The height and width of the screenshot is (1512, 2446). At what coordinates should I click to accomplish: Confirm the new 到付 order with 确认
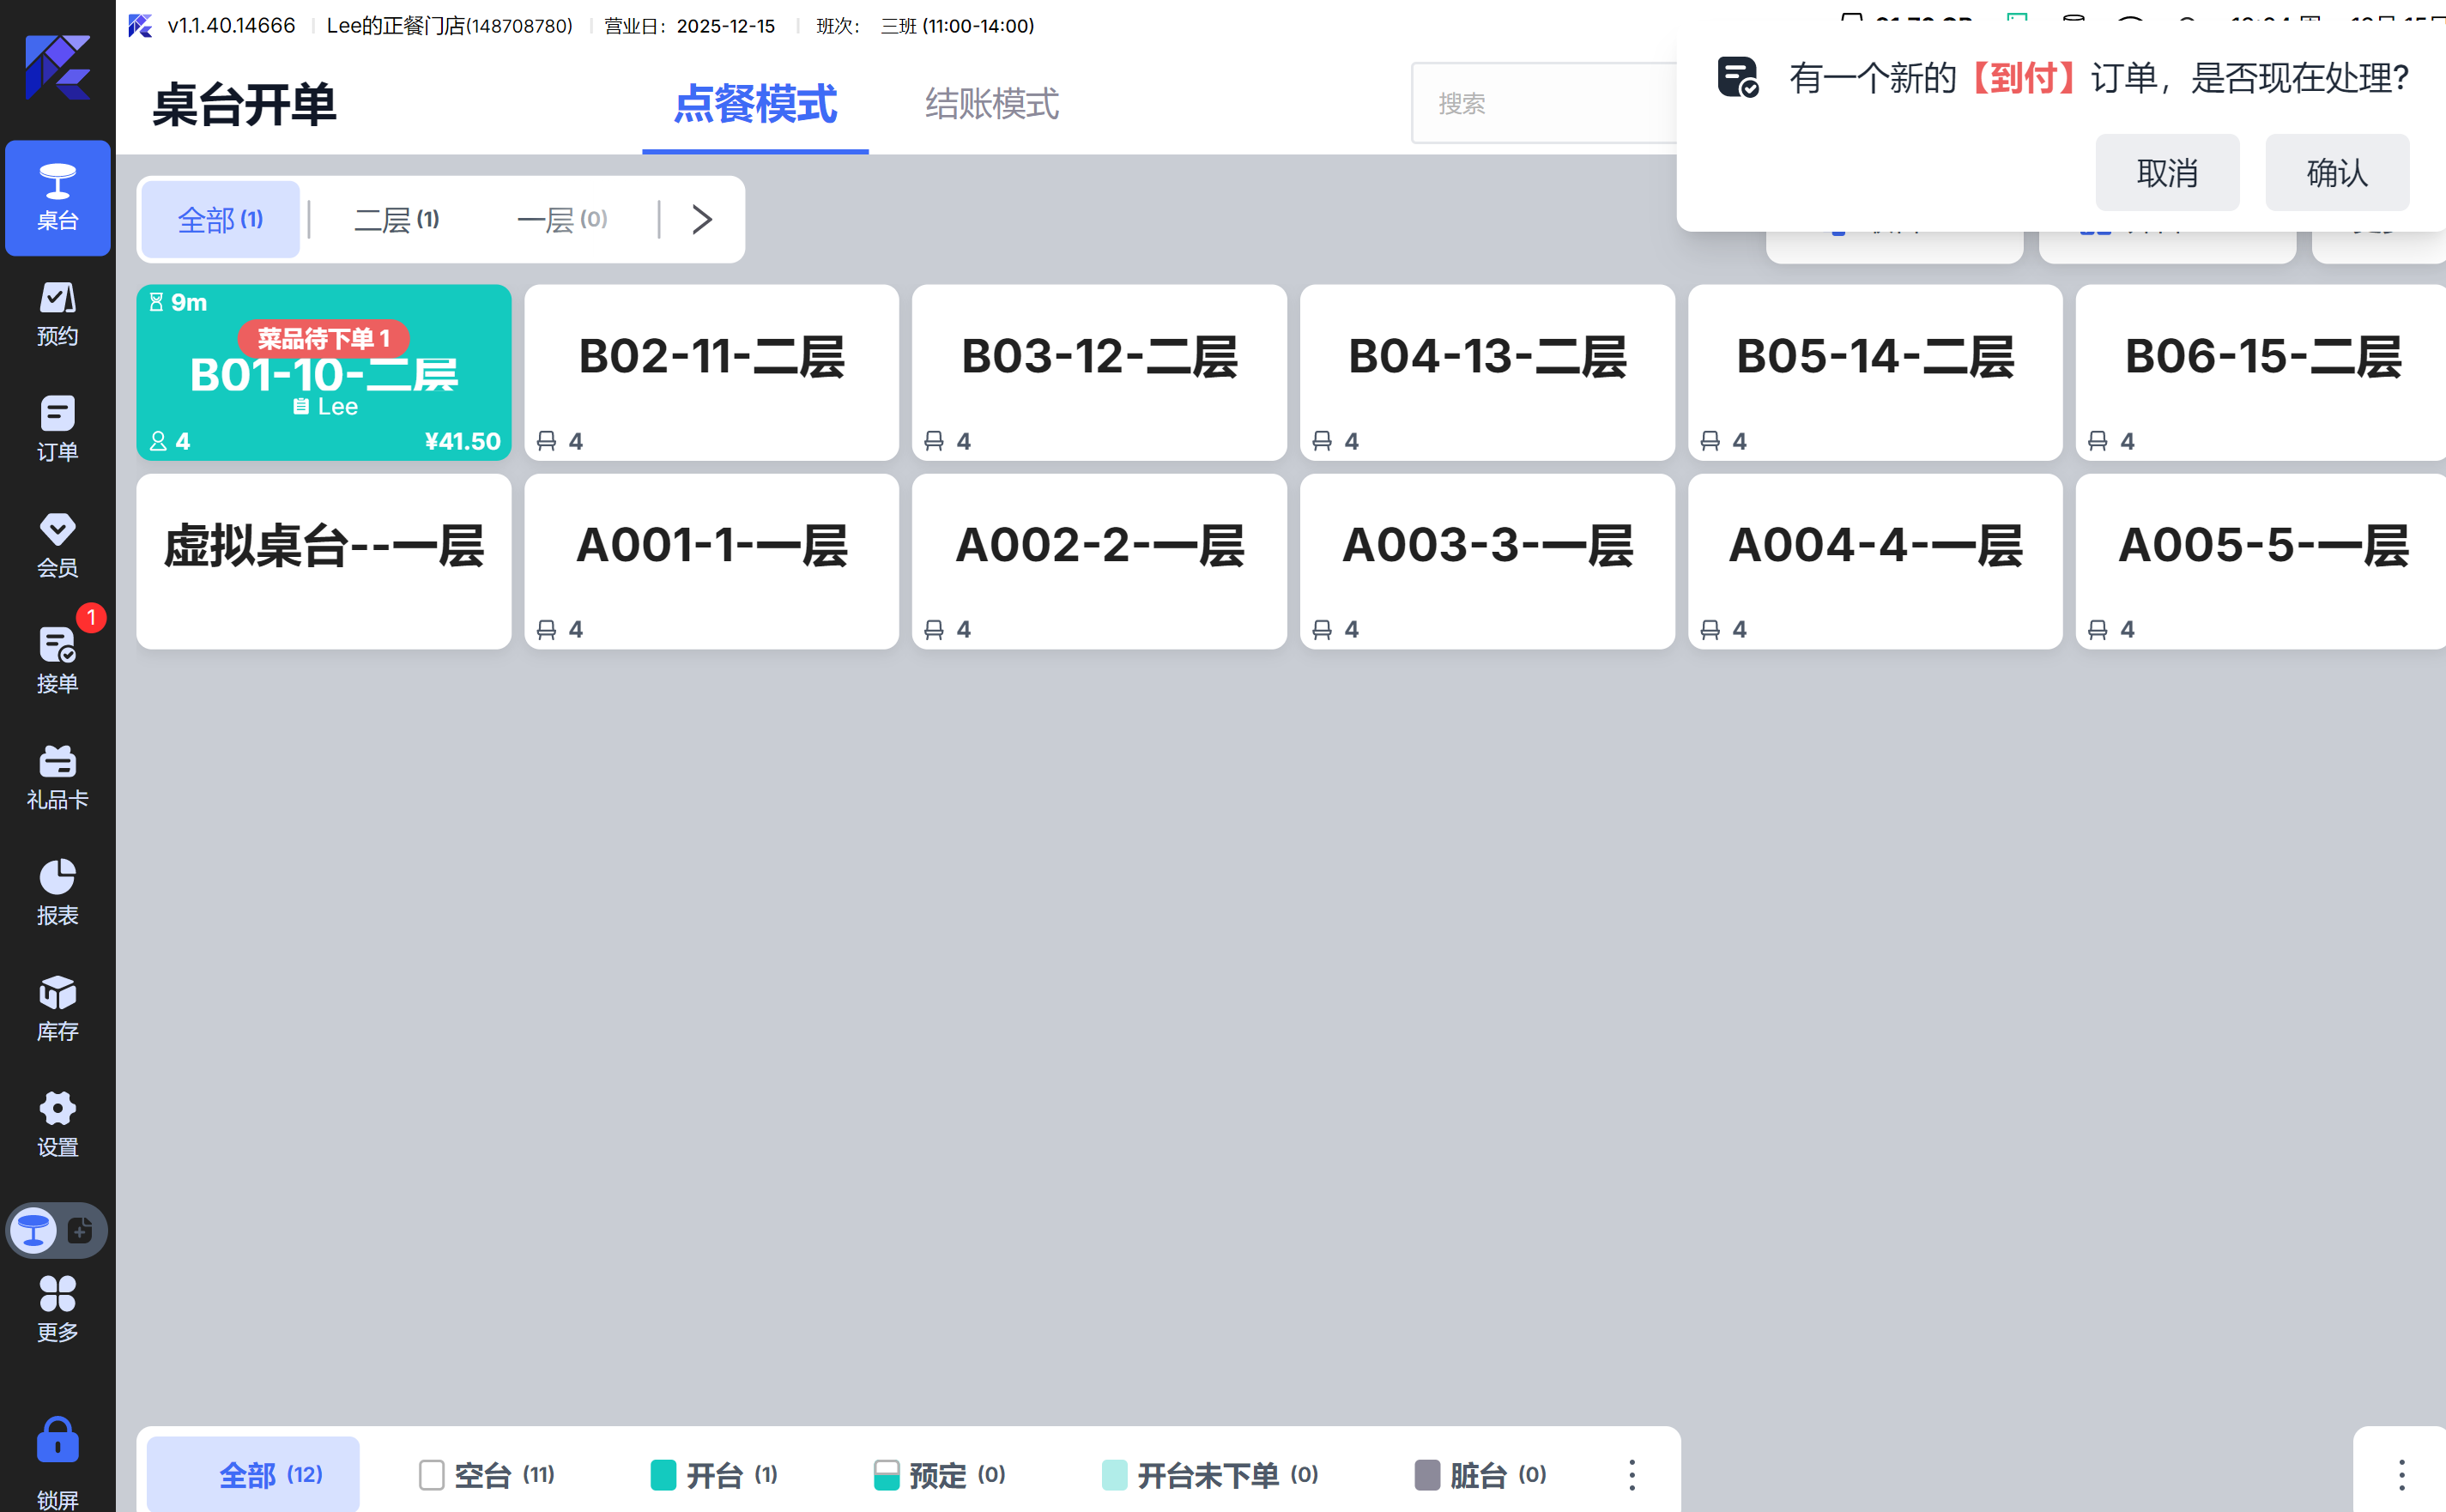[x=2336, y=173]
